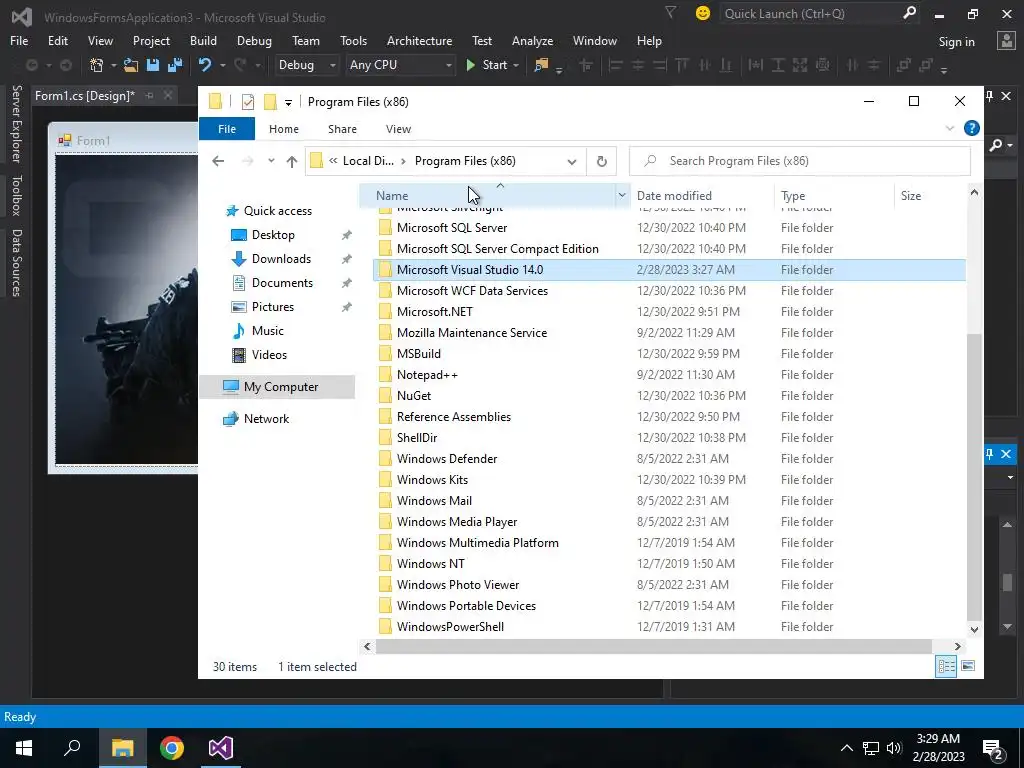The width and height of the screenshot is (1024, 768).
Task: Click the Quick Launch search box
Action: coord(819,13)
